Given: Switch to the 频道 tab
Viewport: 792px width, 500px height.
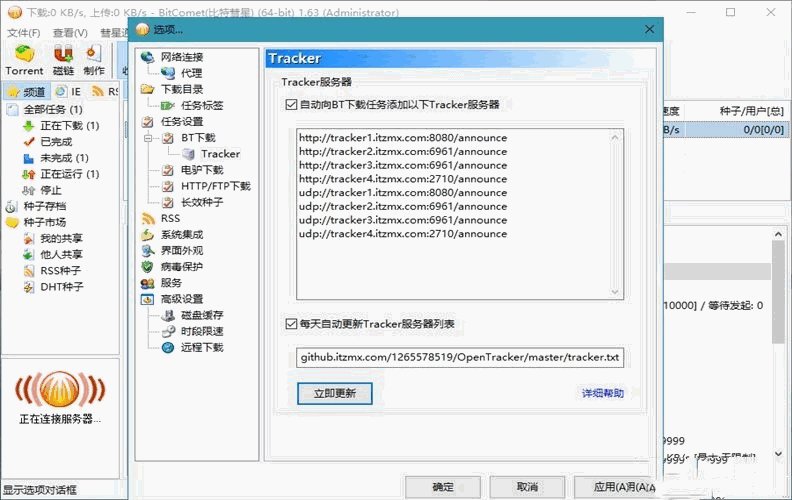Looking at the screenshot, I should tap(28, 92).
